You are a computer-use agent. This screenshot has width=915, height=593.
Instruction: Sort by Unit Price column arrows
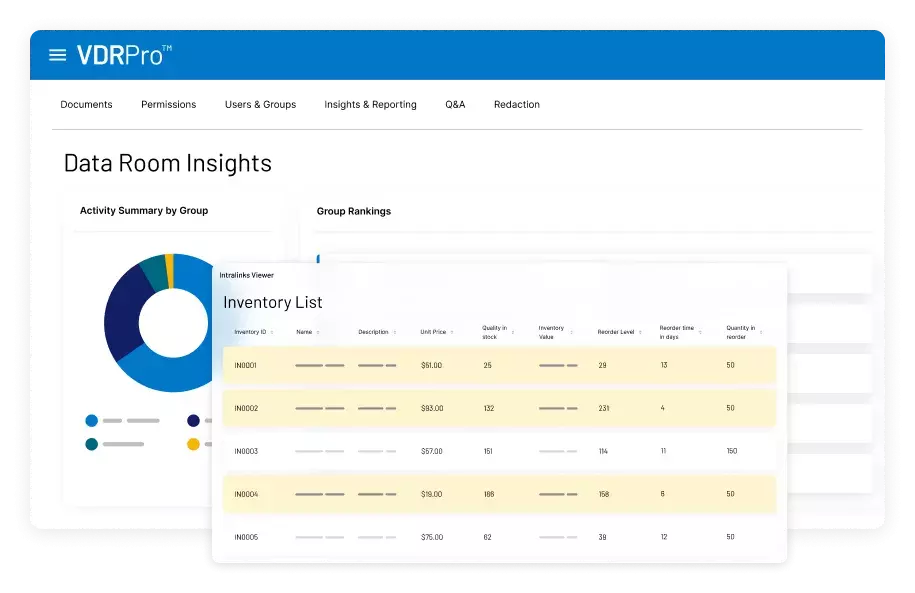(452, 332)
